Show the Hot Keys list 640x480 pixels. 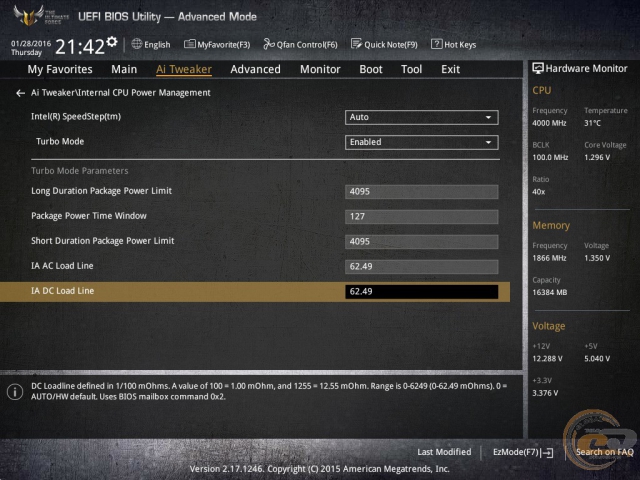(x=453, y=44)
